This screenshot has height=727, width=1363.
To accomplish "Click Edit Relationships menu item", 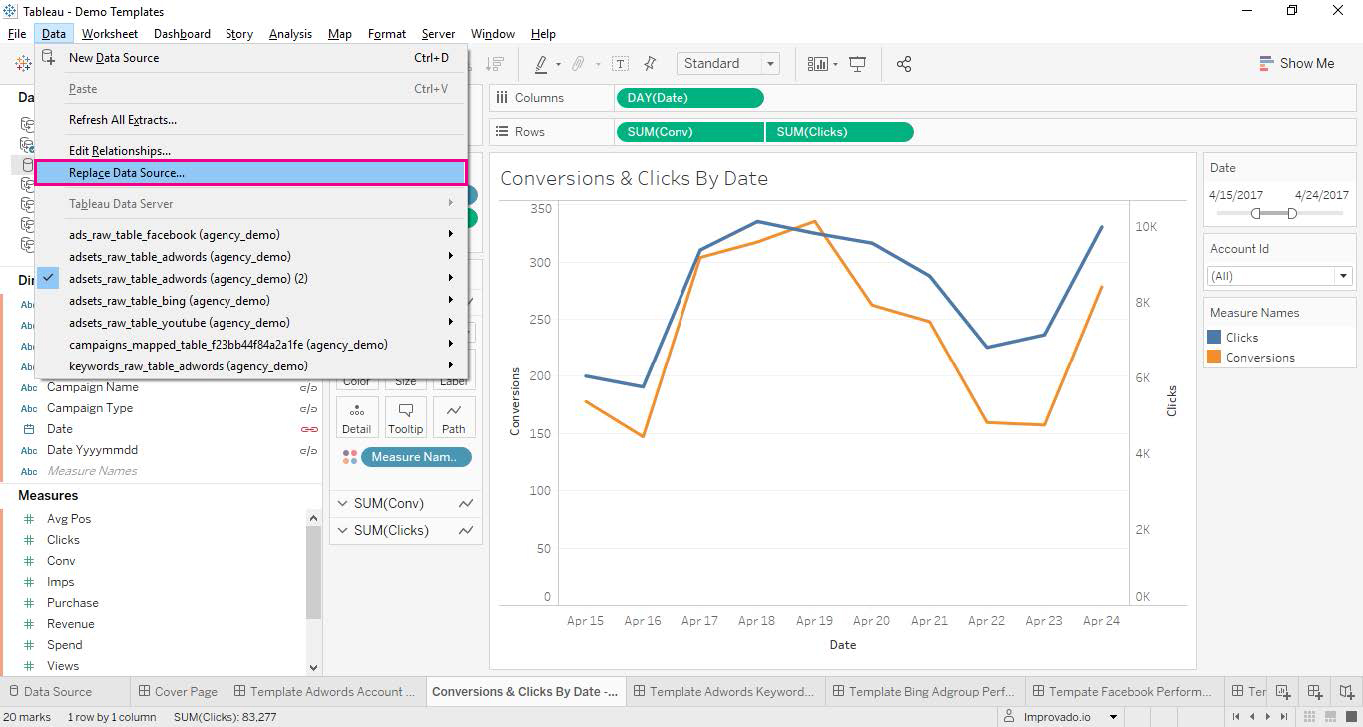I will coord(251,151).
